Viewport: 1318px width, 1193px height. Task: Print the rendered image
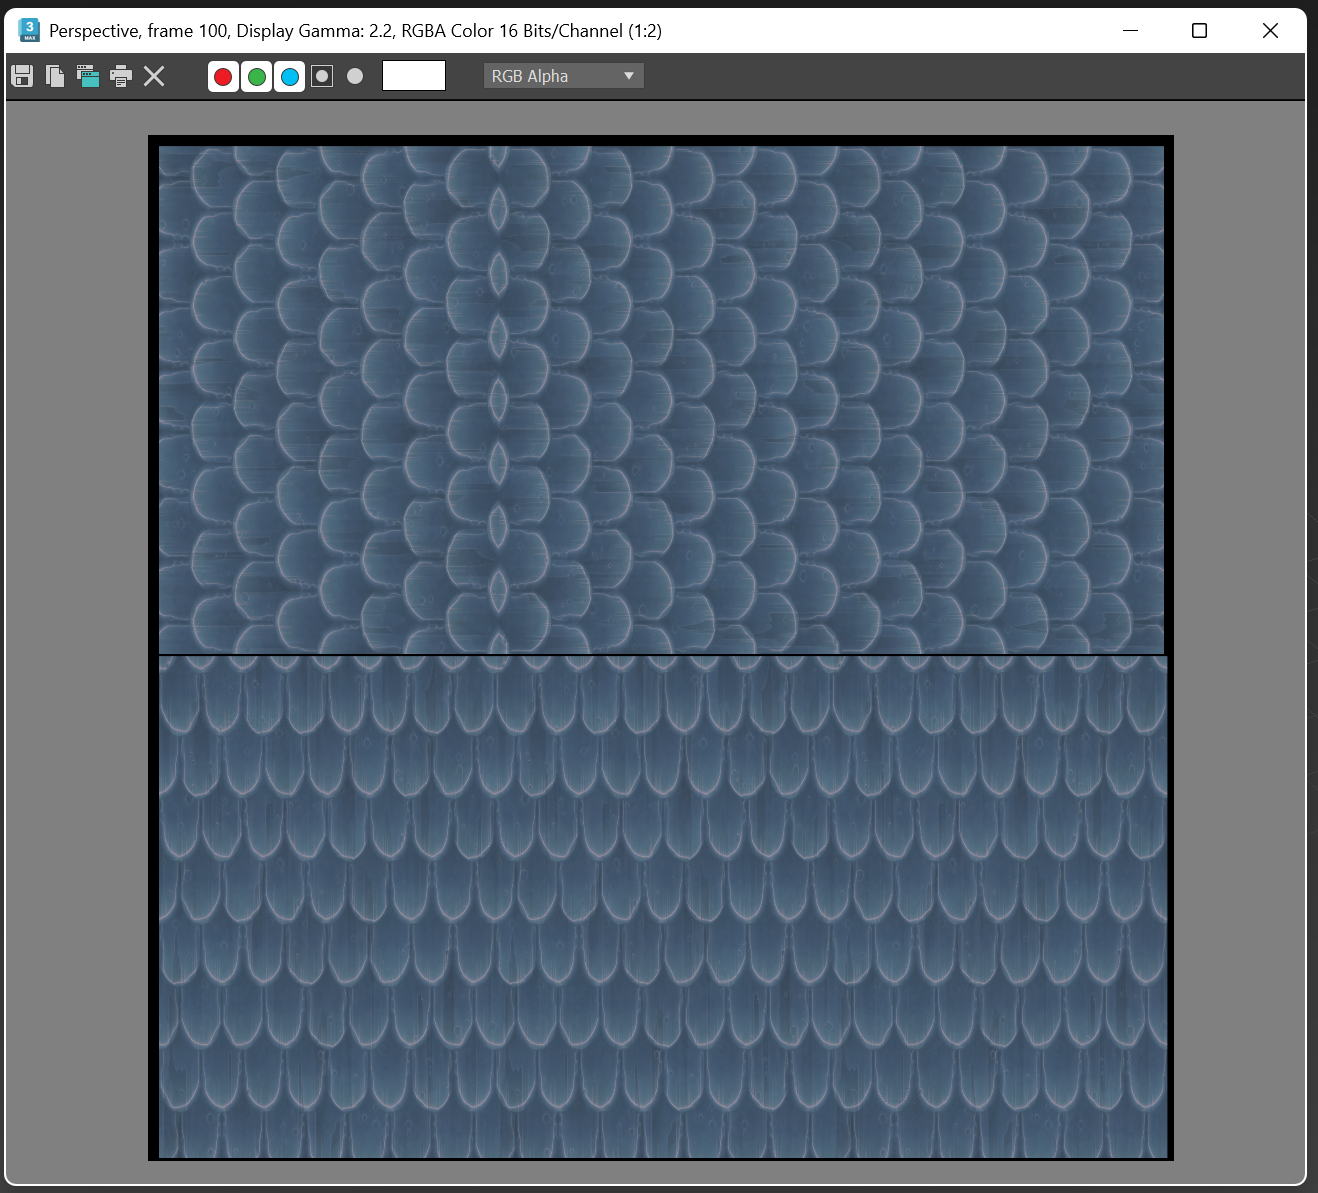click(121, 76)
